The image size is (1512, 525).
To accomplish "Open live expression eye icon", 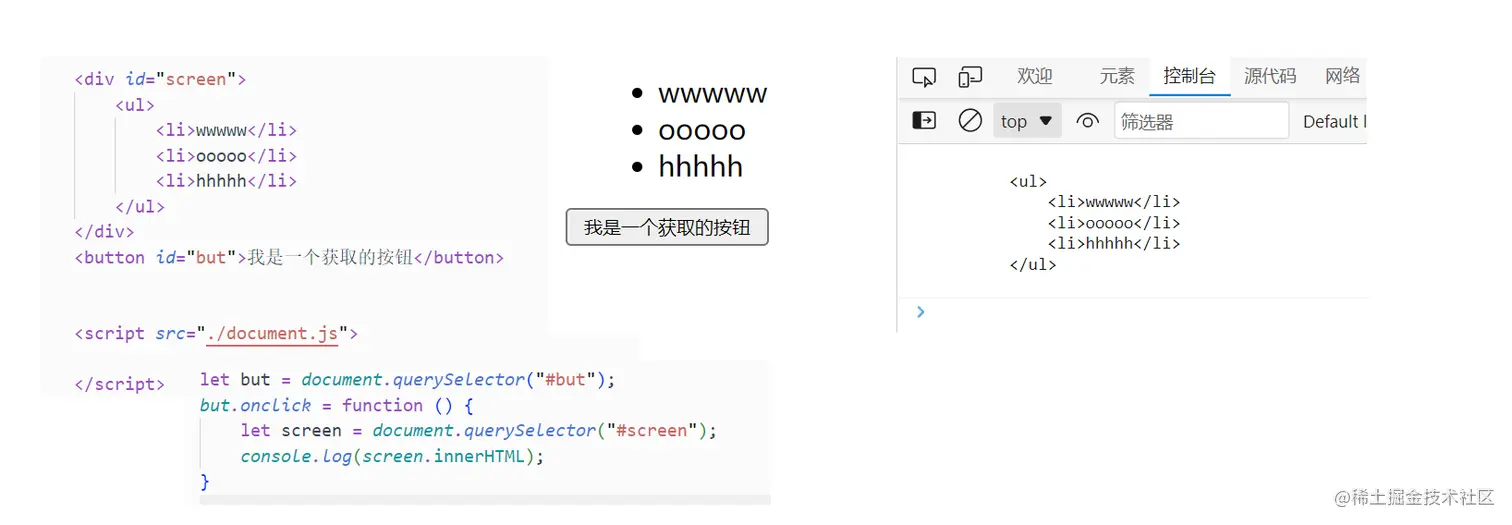I will (1087, 121).
